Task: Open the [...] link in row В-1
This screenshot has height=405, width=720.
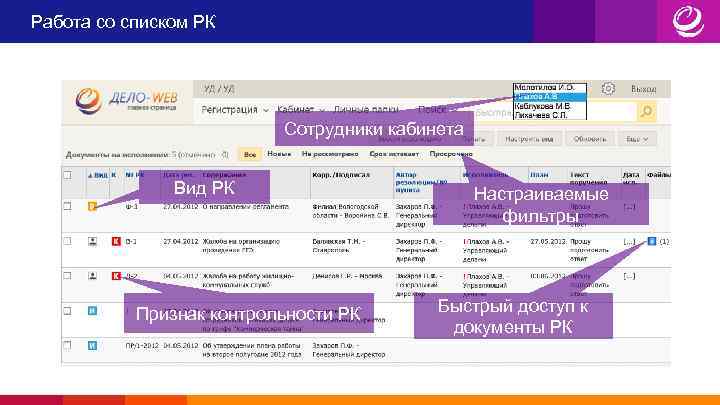Action: point(629,242)
